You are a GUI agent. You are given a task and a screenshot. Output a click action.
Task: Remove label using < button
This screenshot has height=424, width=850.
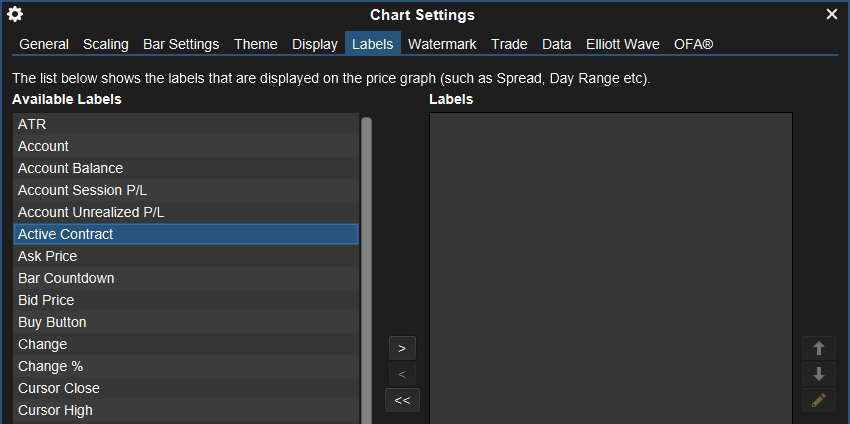point(401,374)
